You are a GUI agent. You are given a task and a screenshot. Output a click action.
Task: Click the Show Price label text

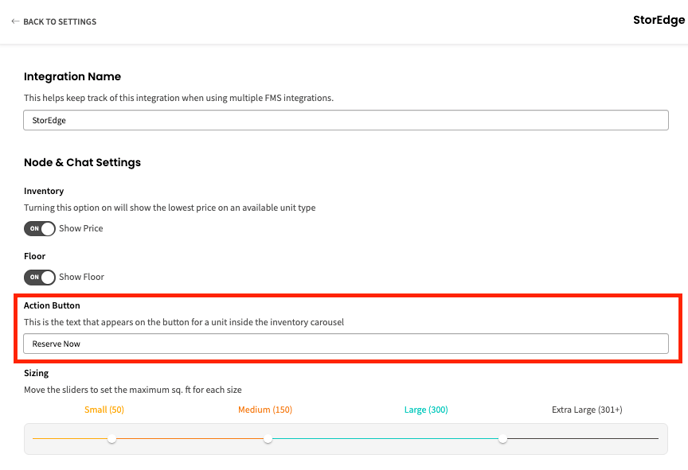[81, 228]
